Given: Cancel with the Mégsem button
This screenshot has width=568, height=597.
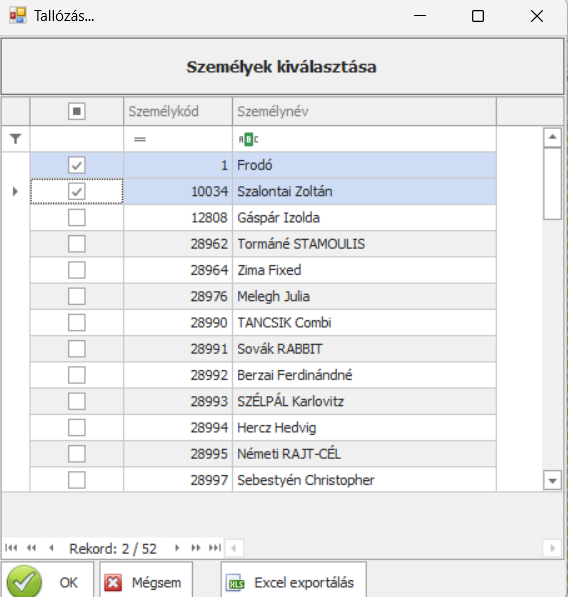Looking at the screenshot, I should 146,579.
